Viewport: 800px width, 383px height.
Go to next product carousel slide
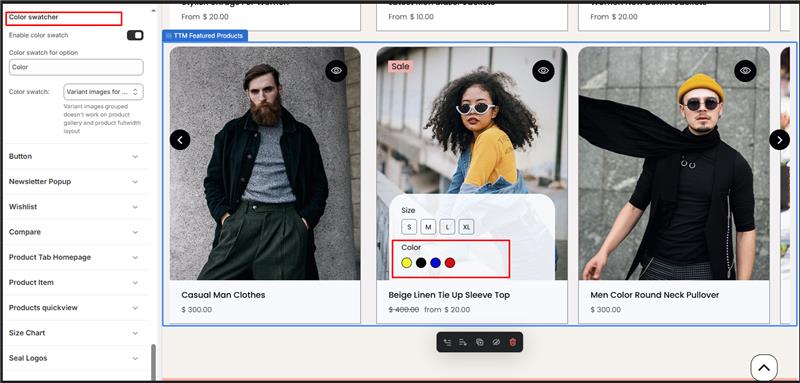coord(779,140)
